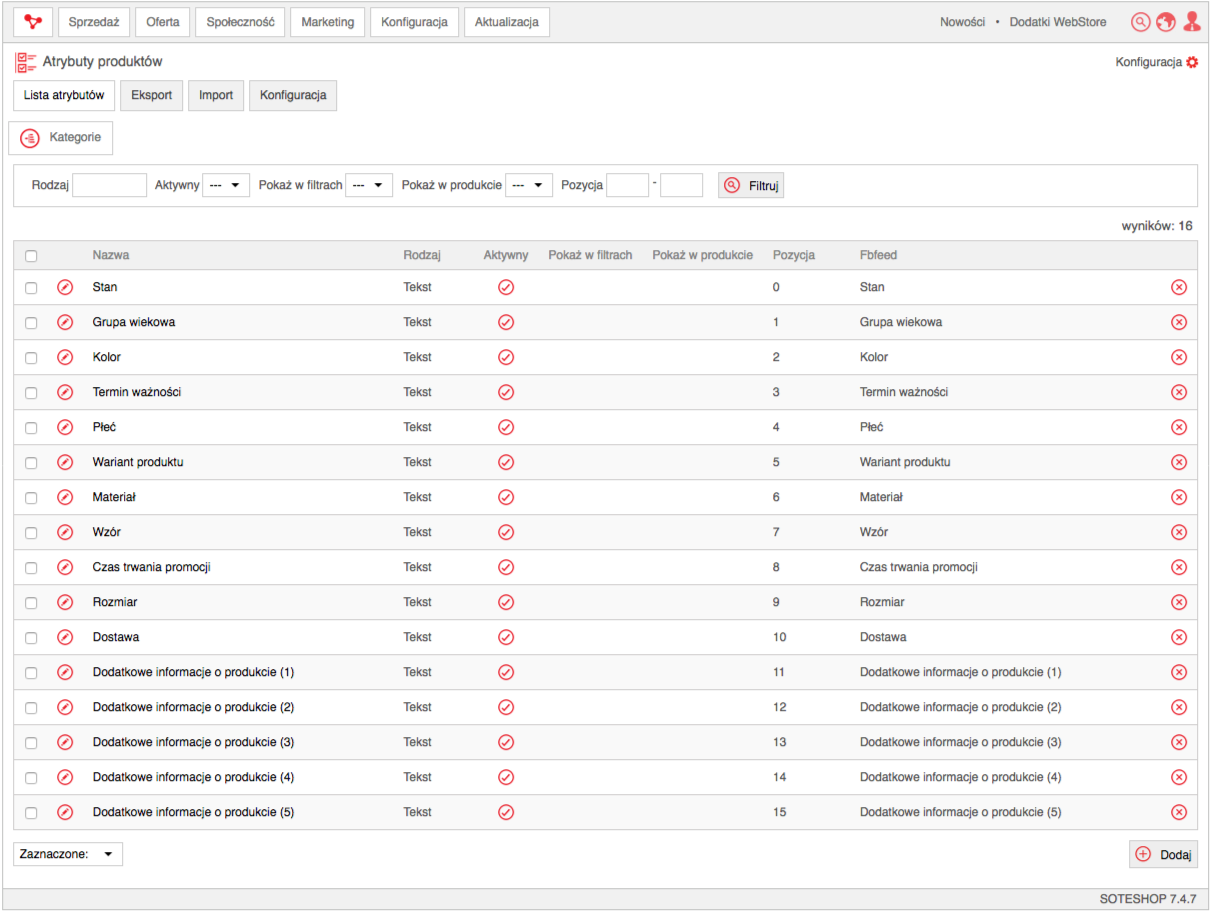Click edit icon for Kolor row
Image resolution: width=1212 pixels, height=915 pixels.
[65, 357]
